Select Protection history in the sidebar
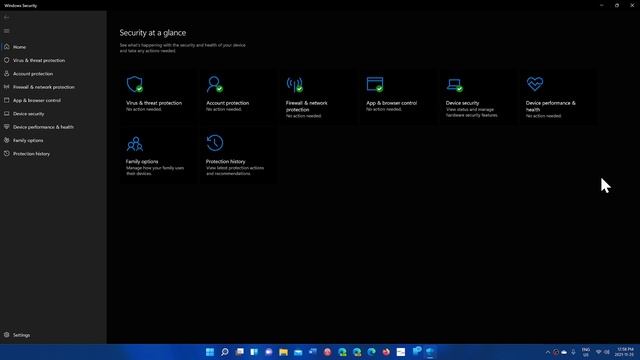This screenshot has width=640, height=360. click(53, 154)
